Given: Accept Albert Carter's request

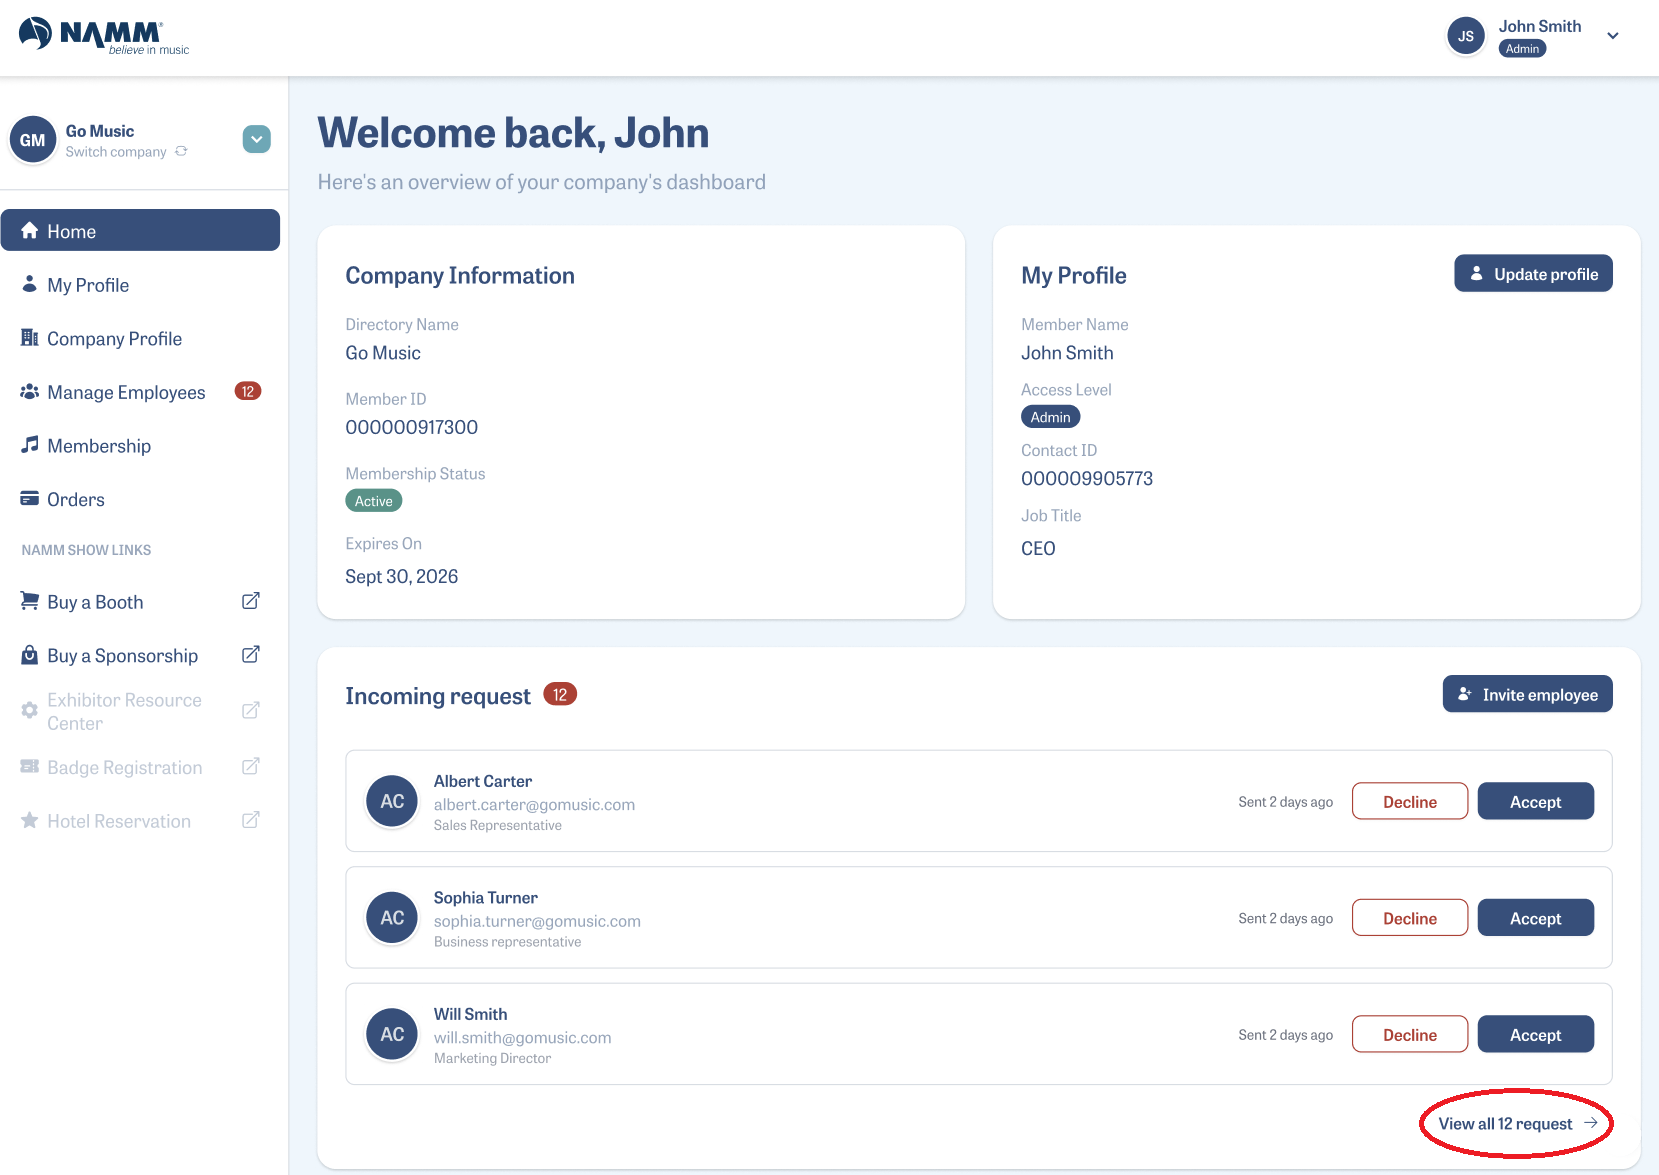Looking at the screenshot, I should pyautogui.click(x=1535, y=801).
